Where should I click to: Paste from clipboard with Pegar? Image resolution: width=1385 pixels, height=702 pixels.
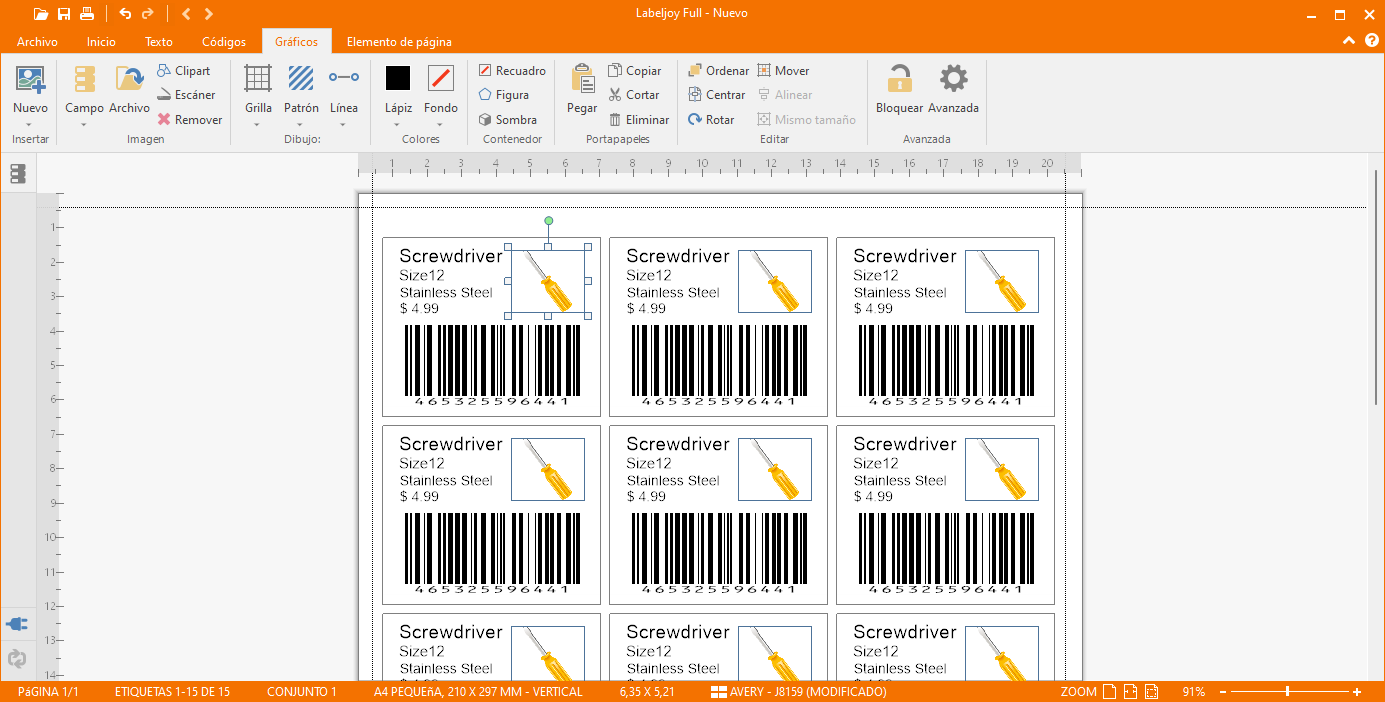[582, 89]
